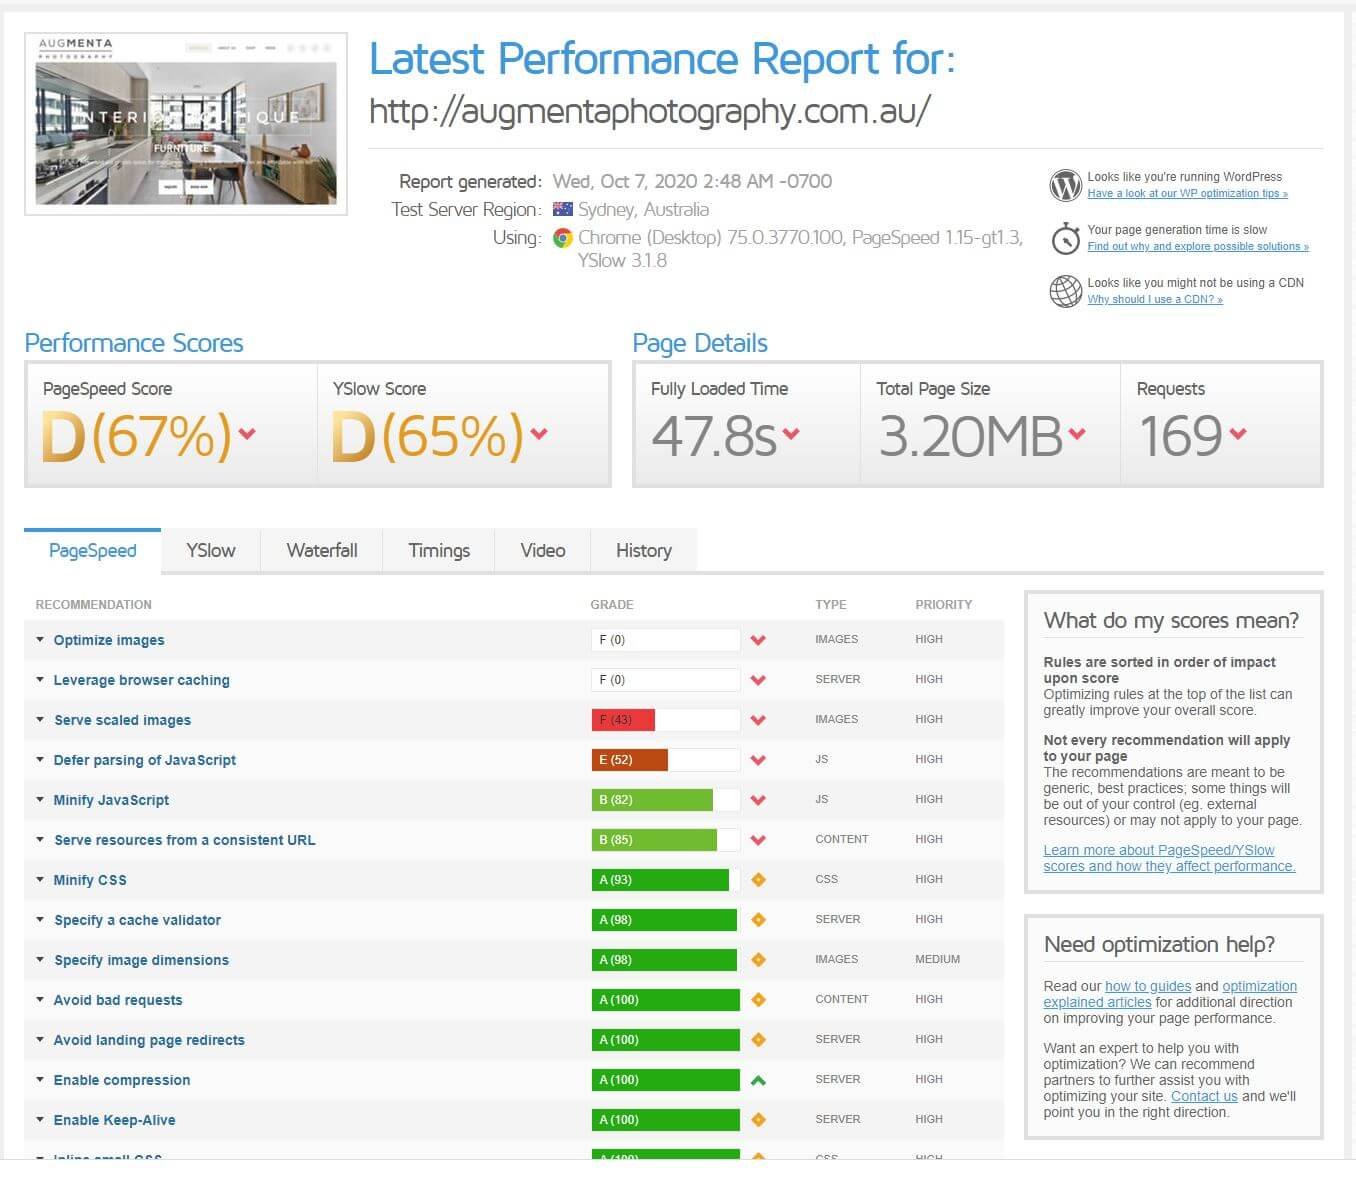Click the red down arrow for Defer parsing of JavaScript

(758, 760)
